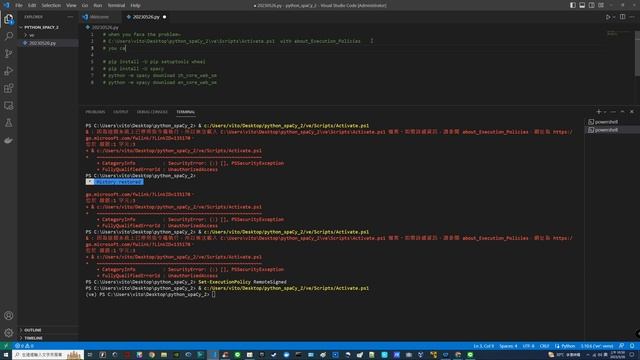
Task: Open errors and warnings count in status bar
Action: 24,346
